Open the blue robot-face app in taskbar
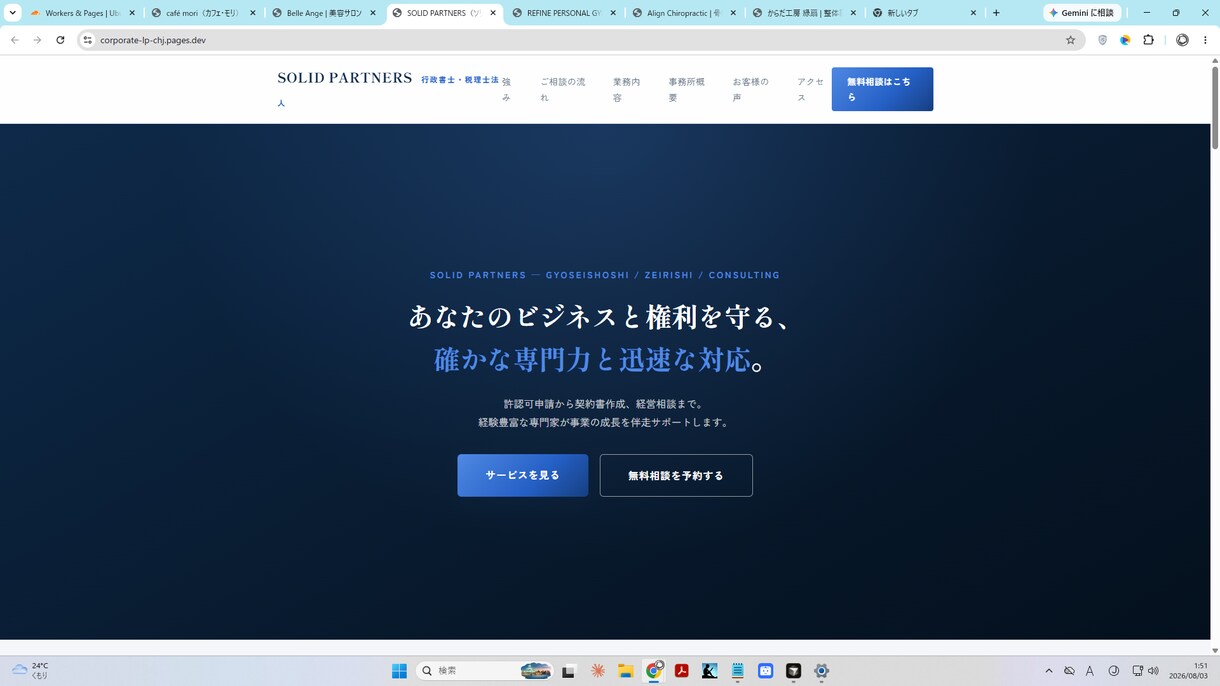Image resolution: width=1220 pixels, height=686 pixels. [765, 671]
